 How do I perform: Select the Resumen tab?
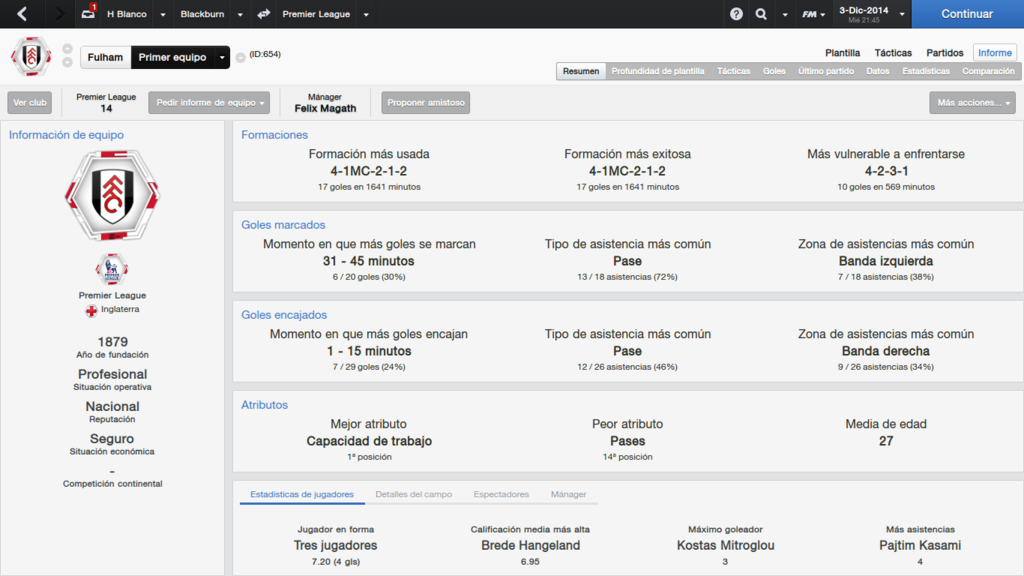(x=581, y=71)
